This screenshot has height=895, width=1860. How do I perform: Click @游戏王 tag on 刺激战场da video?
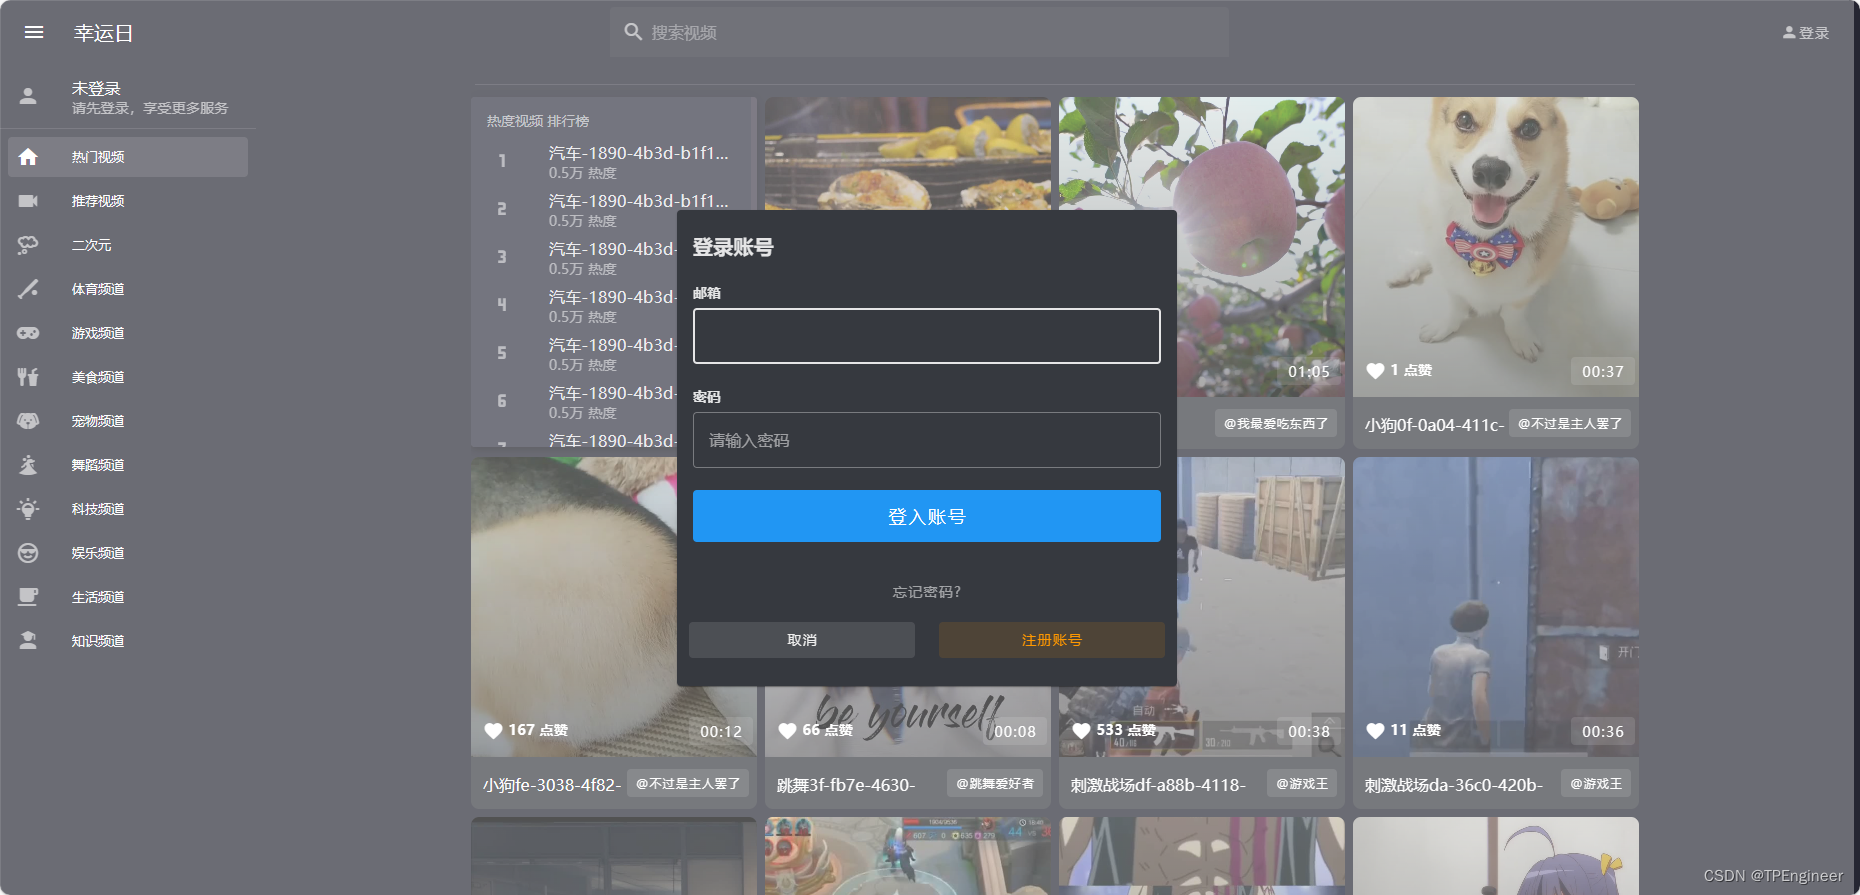1596,783
